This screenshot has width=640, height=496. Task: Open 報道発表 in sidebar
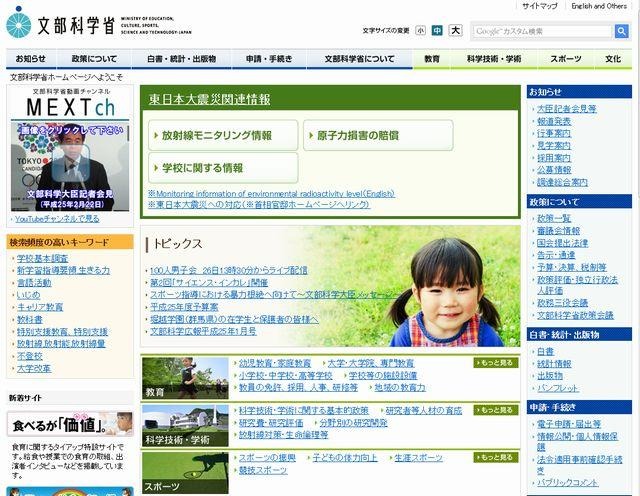[554, 121]
